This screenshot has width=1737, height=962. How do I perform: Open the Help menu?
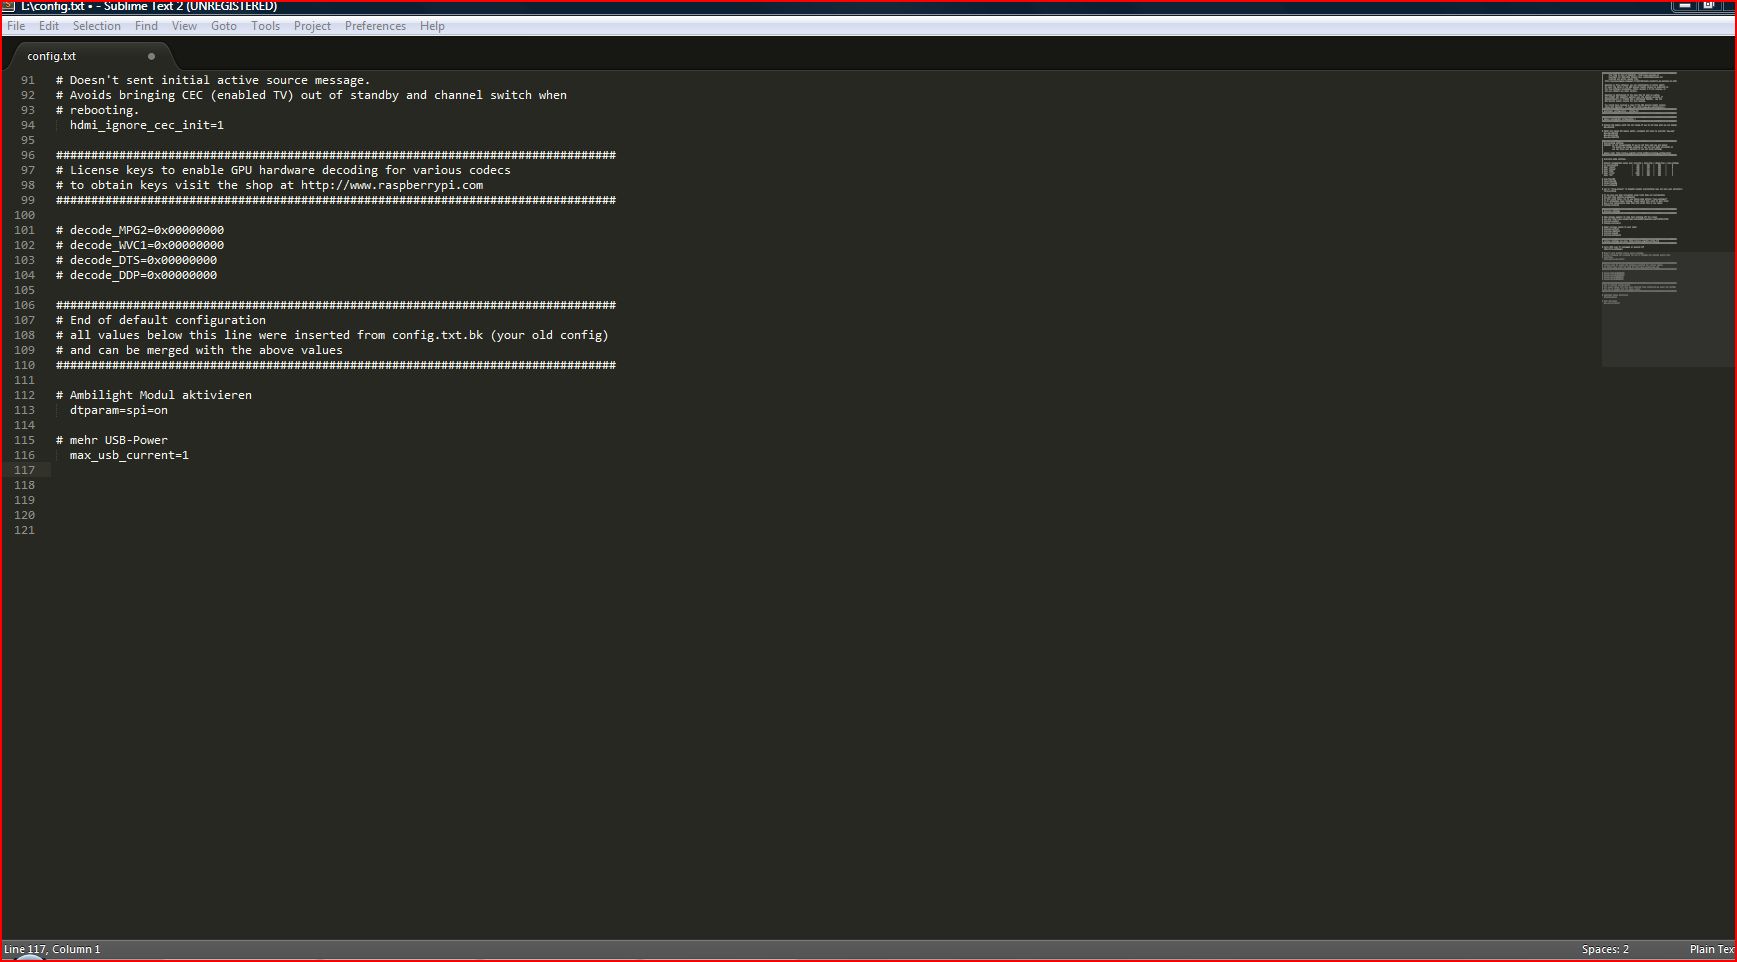point(432,26)
